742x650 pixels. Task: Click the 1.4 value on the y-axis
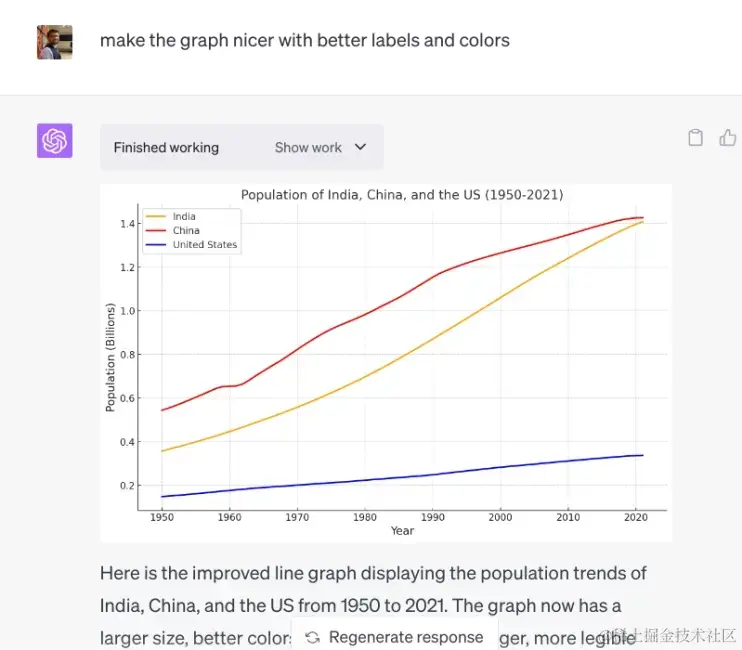[128, 223]
